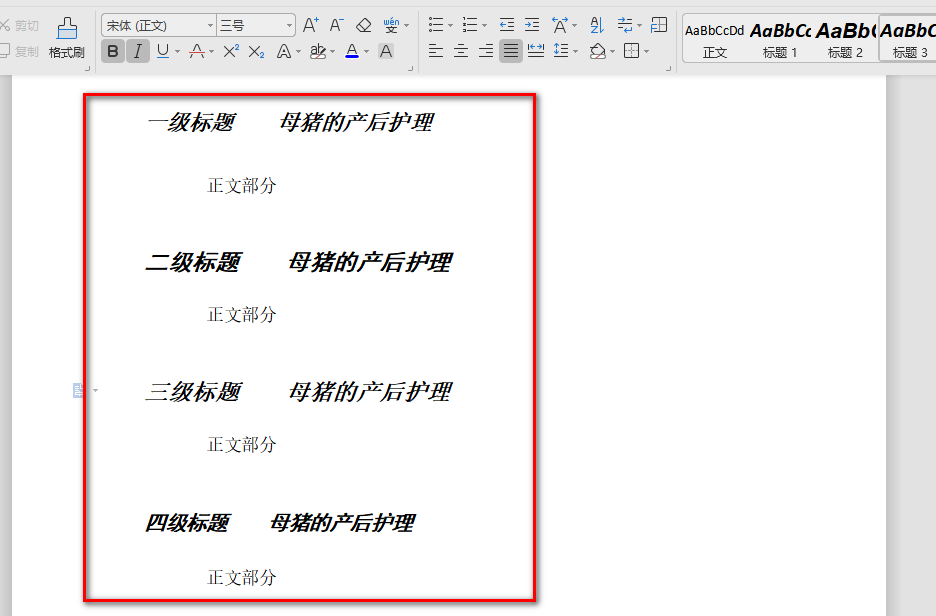Align text right
The image size is (936, 616).
pos(486,51)
